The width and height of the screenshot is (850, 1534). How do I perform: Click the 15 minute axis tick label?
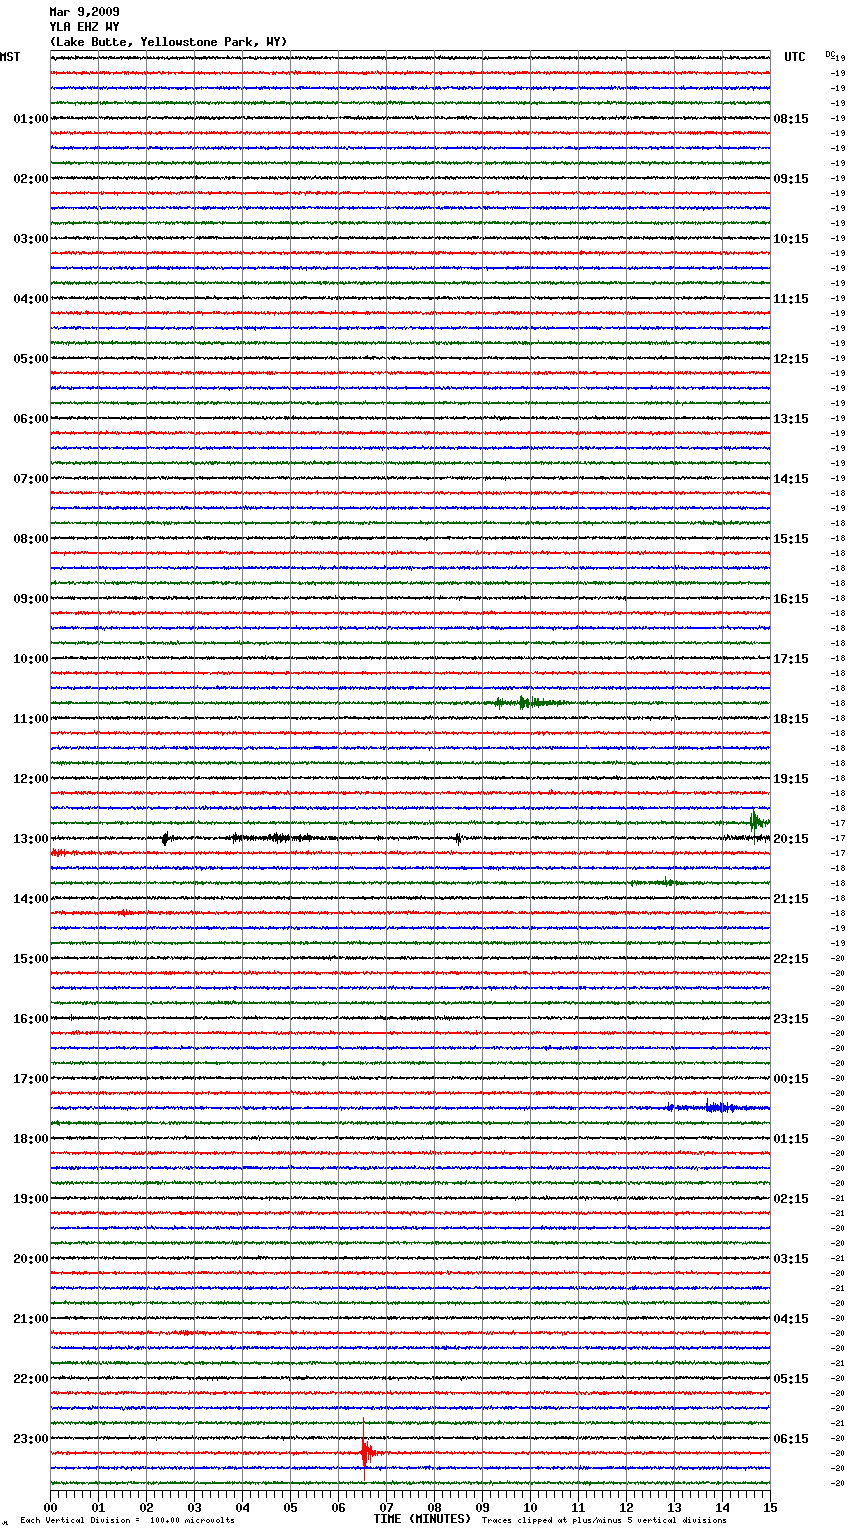click(x=770, y=1507)
